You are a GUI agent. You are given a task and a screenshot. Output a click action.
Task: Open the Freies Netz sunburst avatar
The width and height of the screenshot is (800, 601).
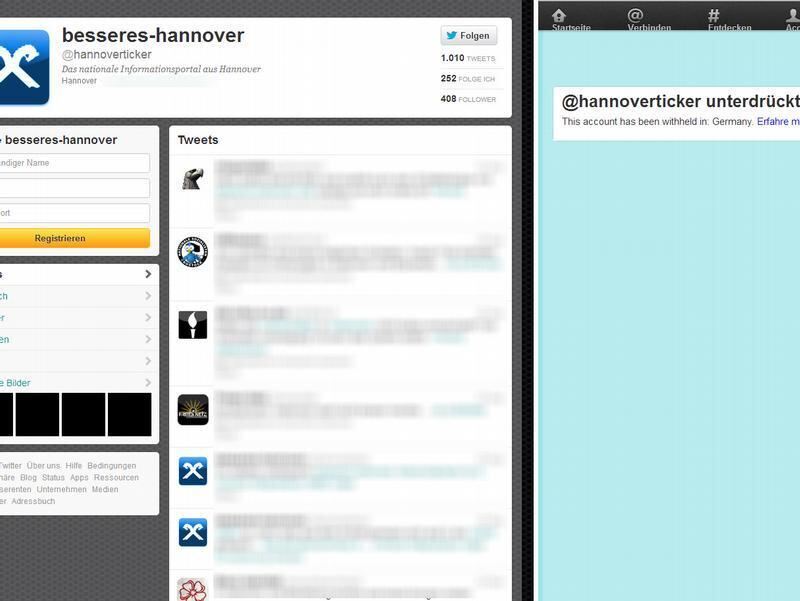(x=193, y=409)
